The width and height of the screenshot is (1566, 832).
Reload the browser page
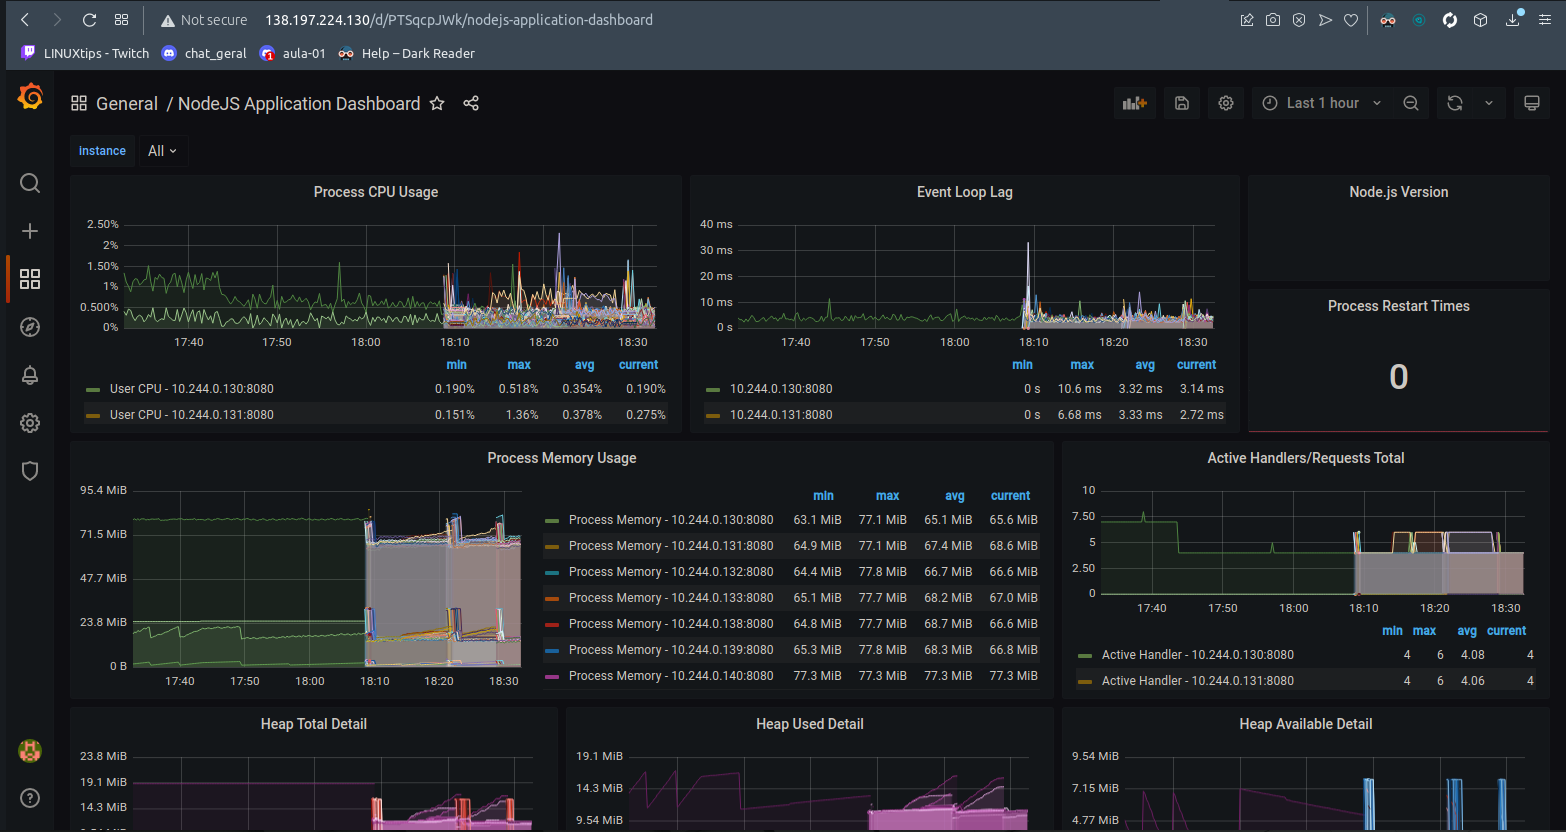(89, 20)
